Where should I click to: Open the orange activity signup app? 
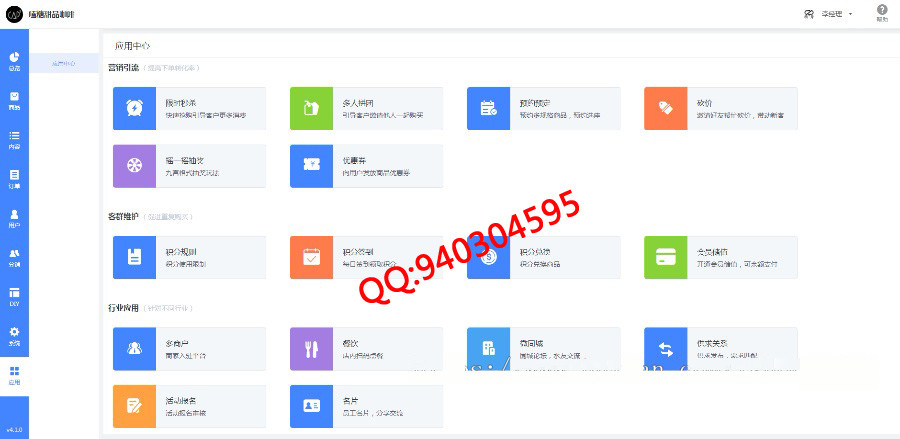(x=134, y=406)
